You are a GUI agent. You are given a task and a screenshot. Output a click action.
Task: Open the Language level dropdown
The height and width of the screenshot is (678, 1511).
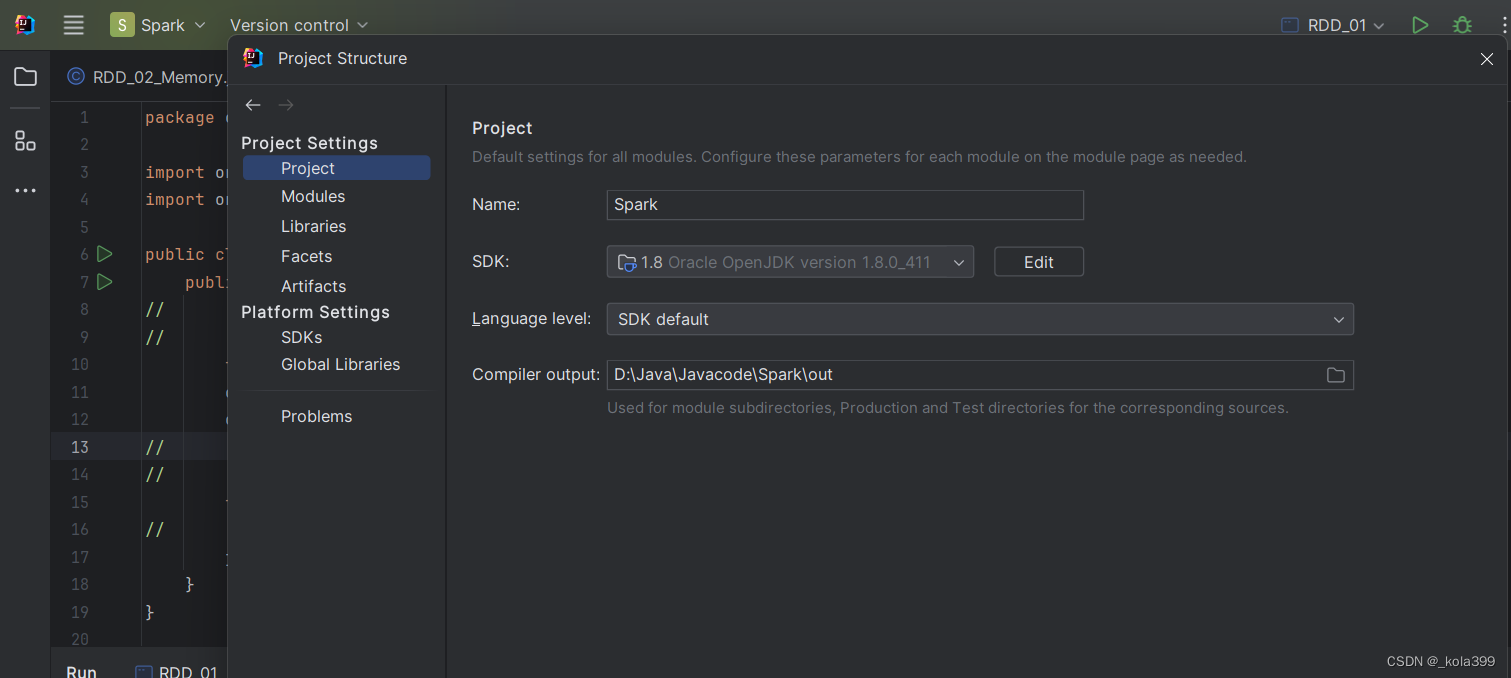(x=980, y=319)
